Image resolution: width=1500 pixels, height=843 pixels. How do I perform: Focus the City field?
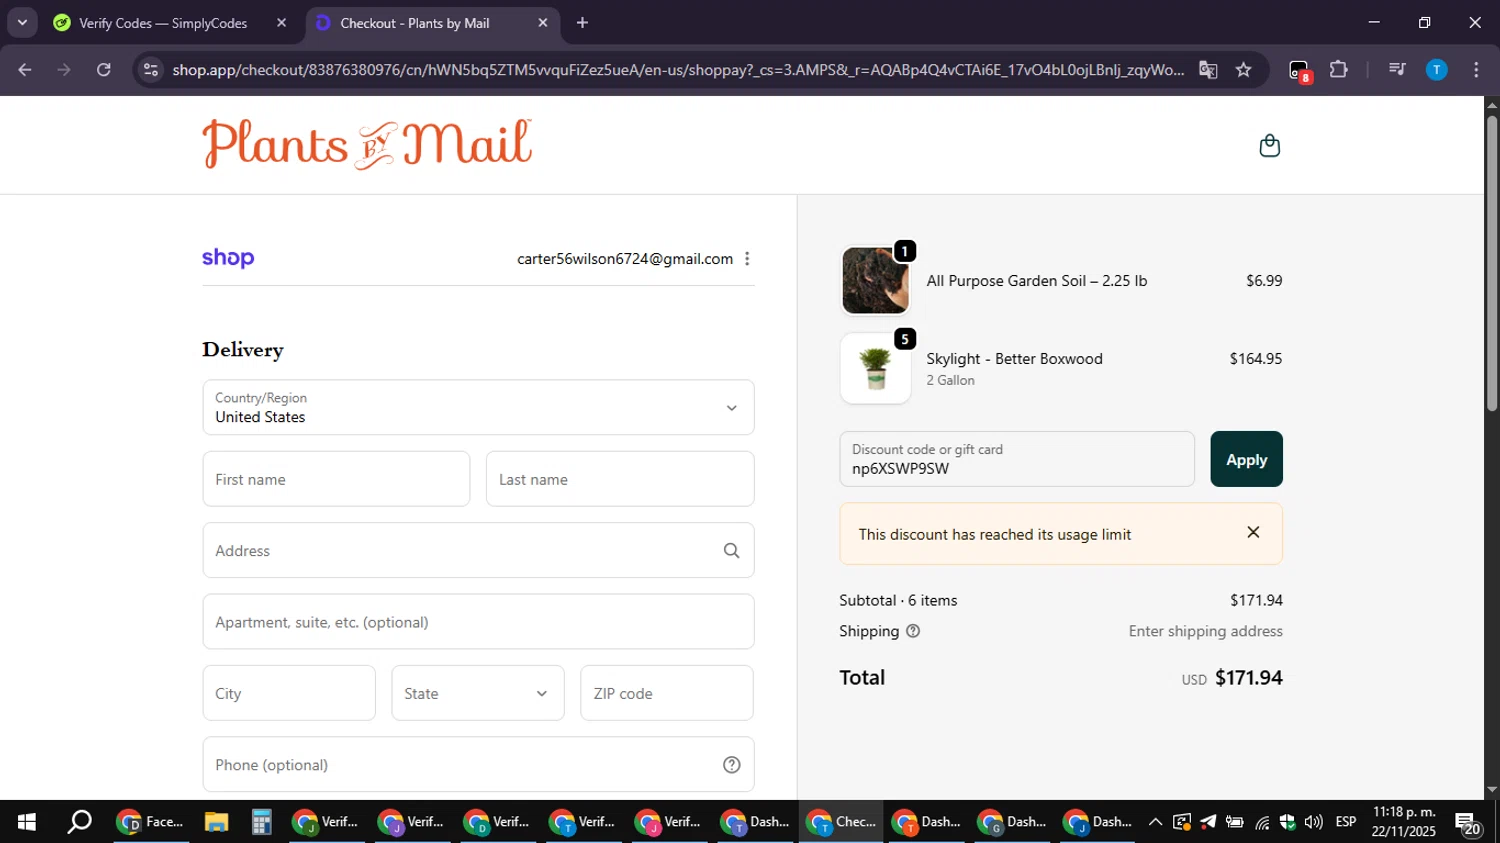pyautogui.click(x=289, y=693)
